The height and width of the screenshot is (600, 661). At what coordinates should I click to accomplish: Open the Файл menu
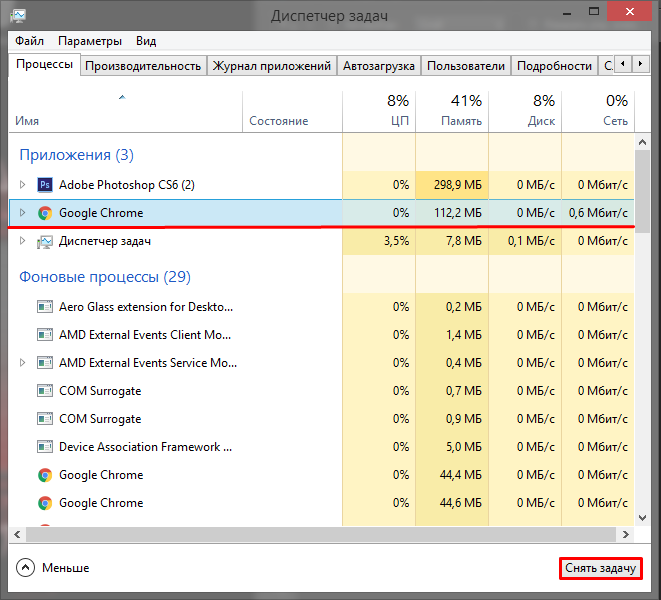tap(29, 41)
